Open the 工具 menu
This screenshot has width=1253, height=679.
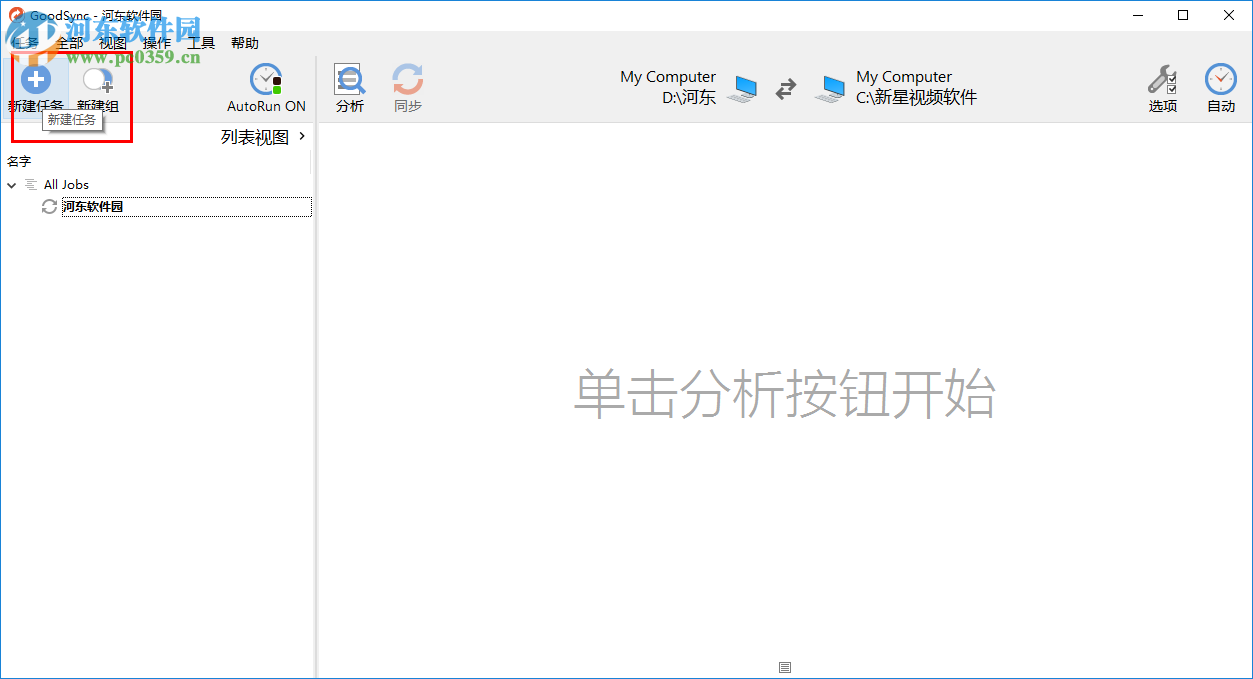coord(201,43)
